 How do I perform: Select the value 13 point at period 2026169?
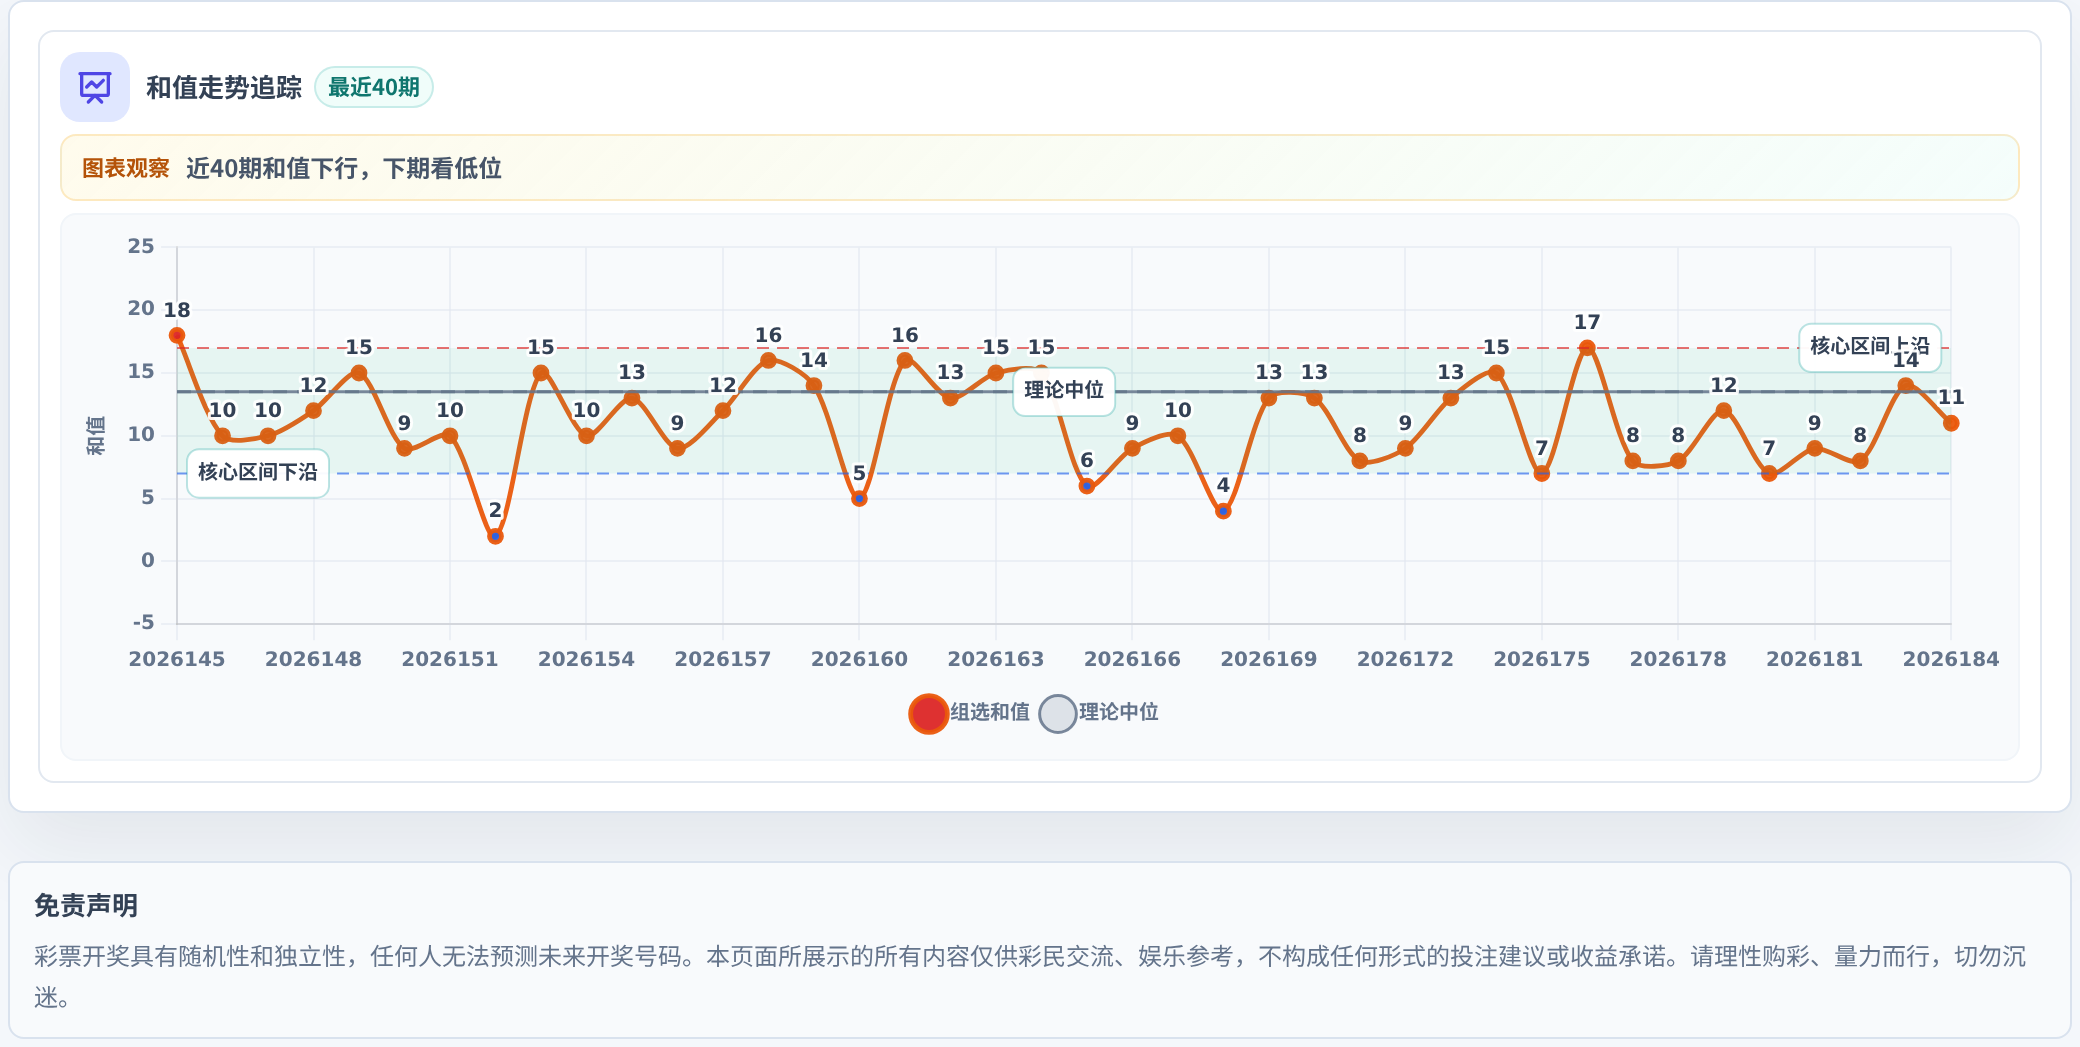pyautogui.click(x=1269, y=398)
